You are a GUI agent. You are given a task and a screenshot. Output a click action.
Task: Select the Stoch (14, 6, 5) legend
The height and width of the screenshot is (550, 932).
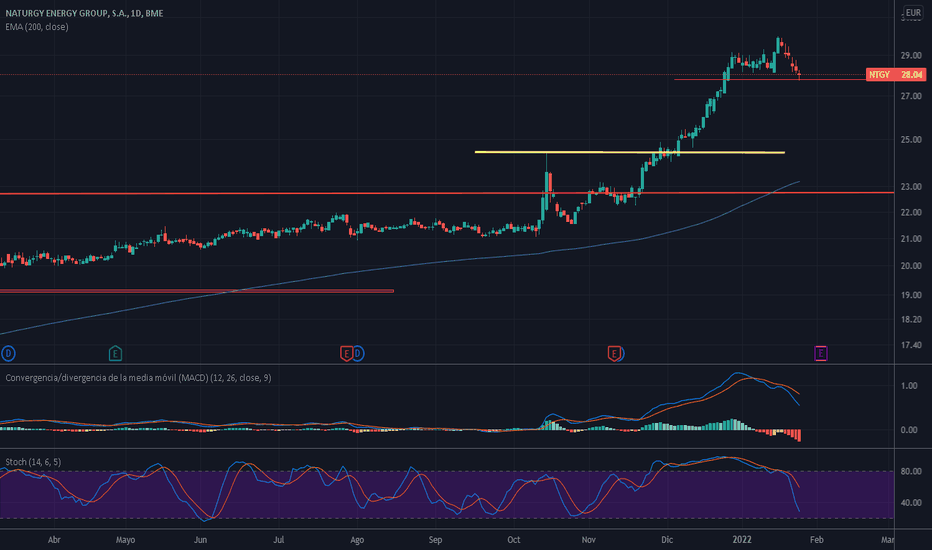tap(33, 462)
